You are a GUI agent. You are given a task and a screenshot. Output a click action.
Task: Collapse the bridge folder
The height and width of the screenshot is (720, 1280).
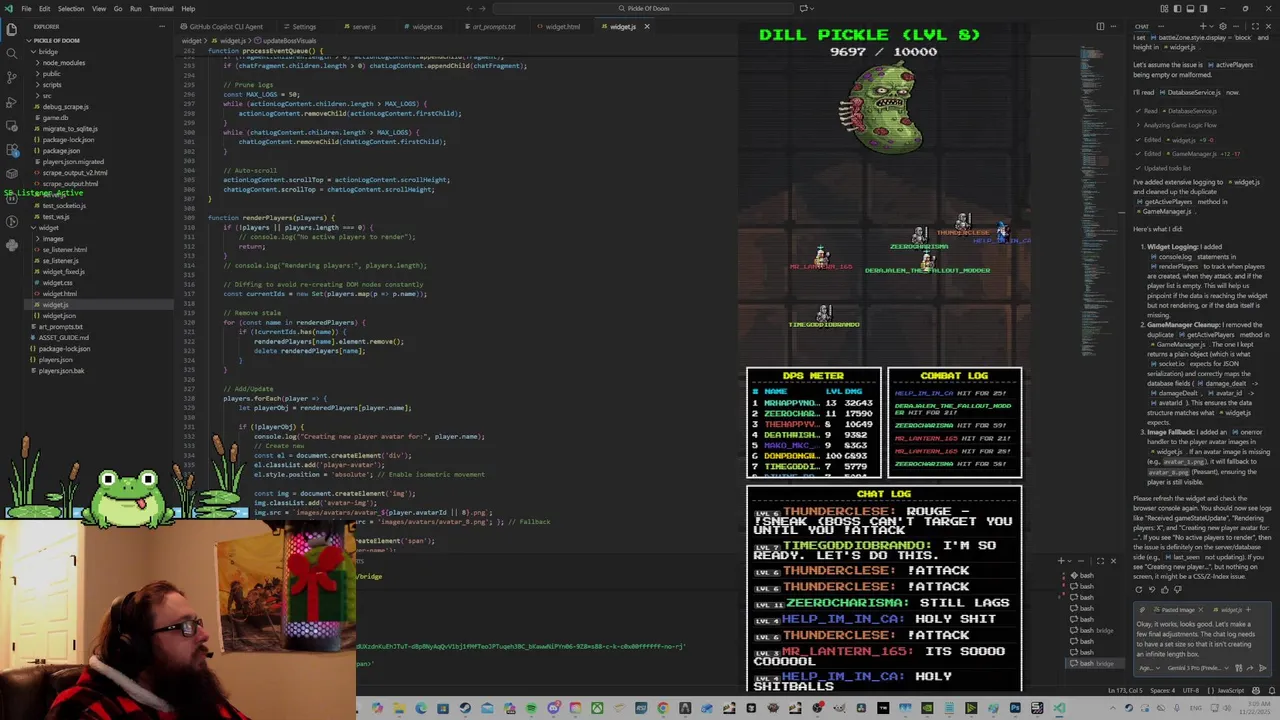(x=48, y=51)
